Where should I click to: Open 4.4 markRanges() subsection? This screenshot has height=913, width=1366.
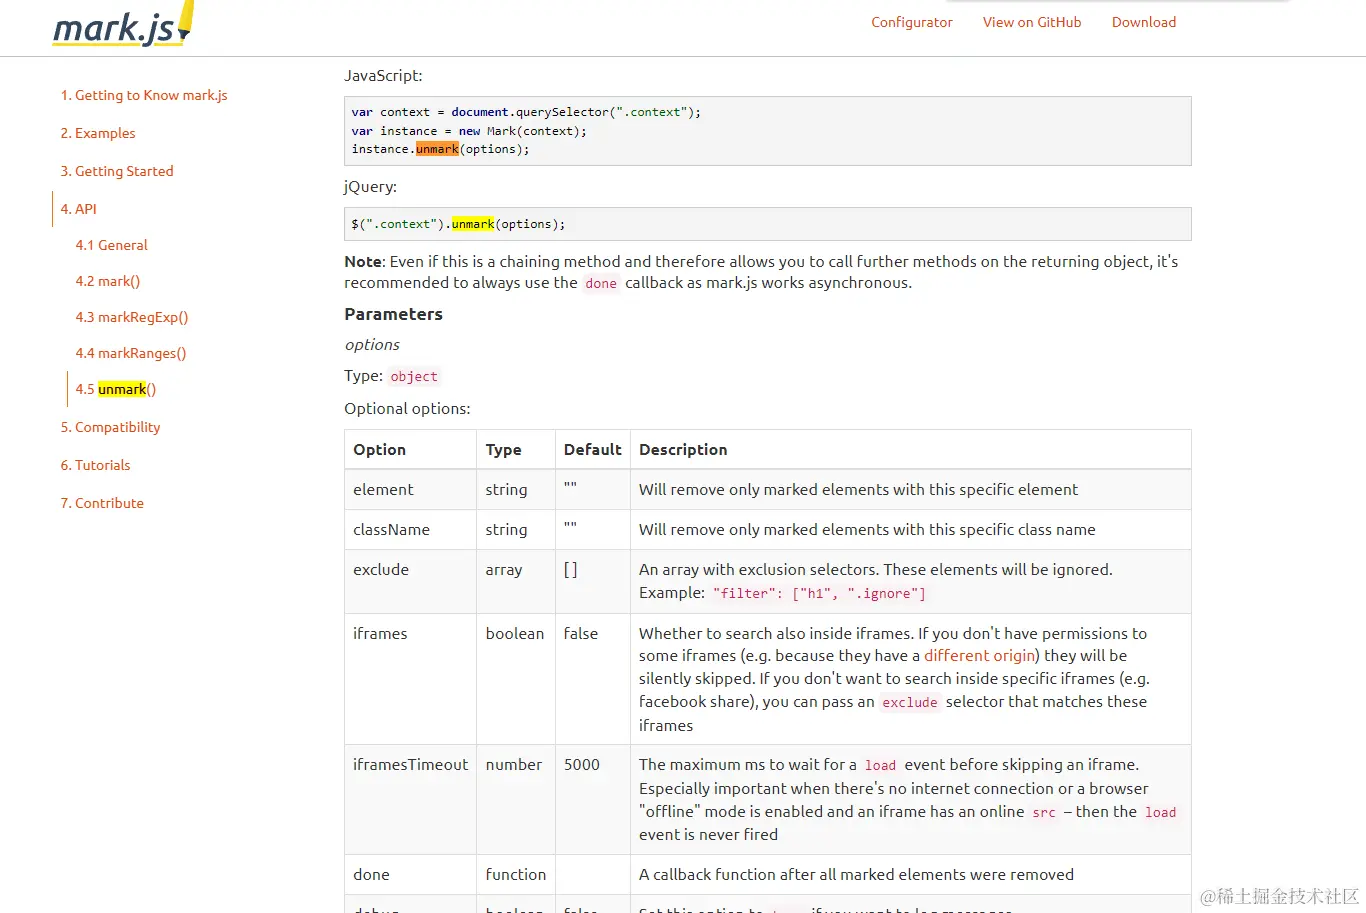[131, 353]
